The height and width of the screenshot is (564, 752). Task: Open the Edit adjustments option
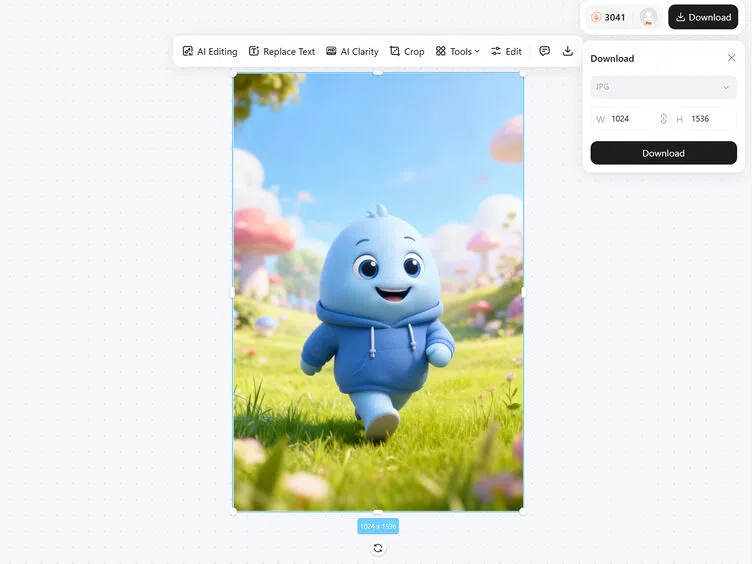click(506, 51)
